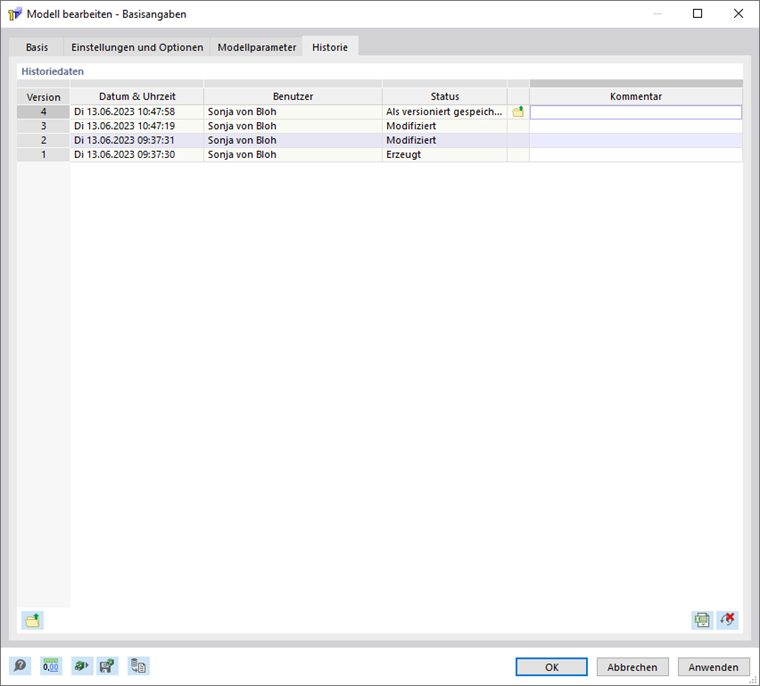The width and height of the screenshot is (760, 686).
Task: Click the save-as-versioned folder icon in row 4
Action: [x=518, y=112]
